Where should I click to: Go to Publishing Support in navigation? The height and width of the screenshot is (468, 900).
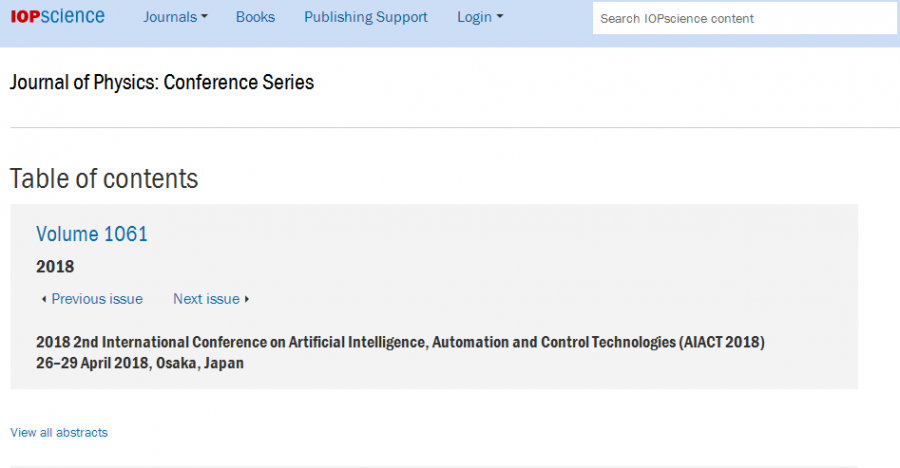[365, 17]
